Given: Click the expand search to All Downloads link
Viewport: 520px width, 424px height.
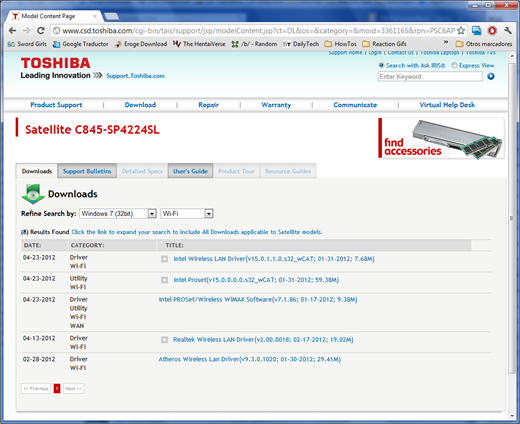Looking at the screenshot, I should [197, 232].
